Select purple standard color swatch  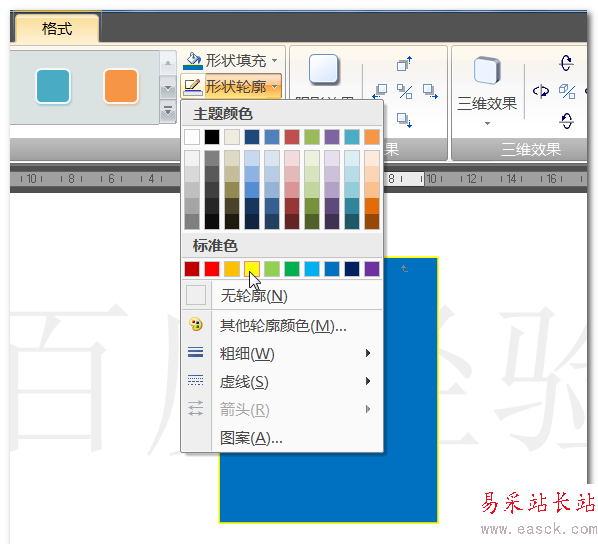point(372,269)
